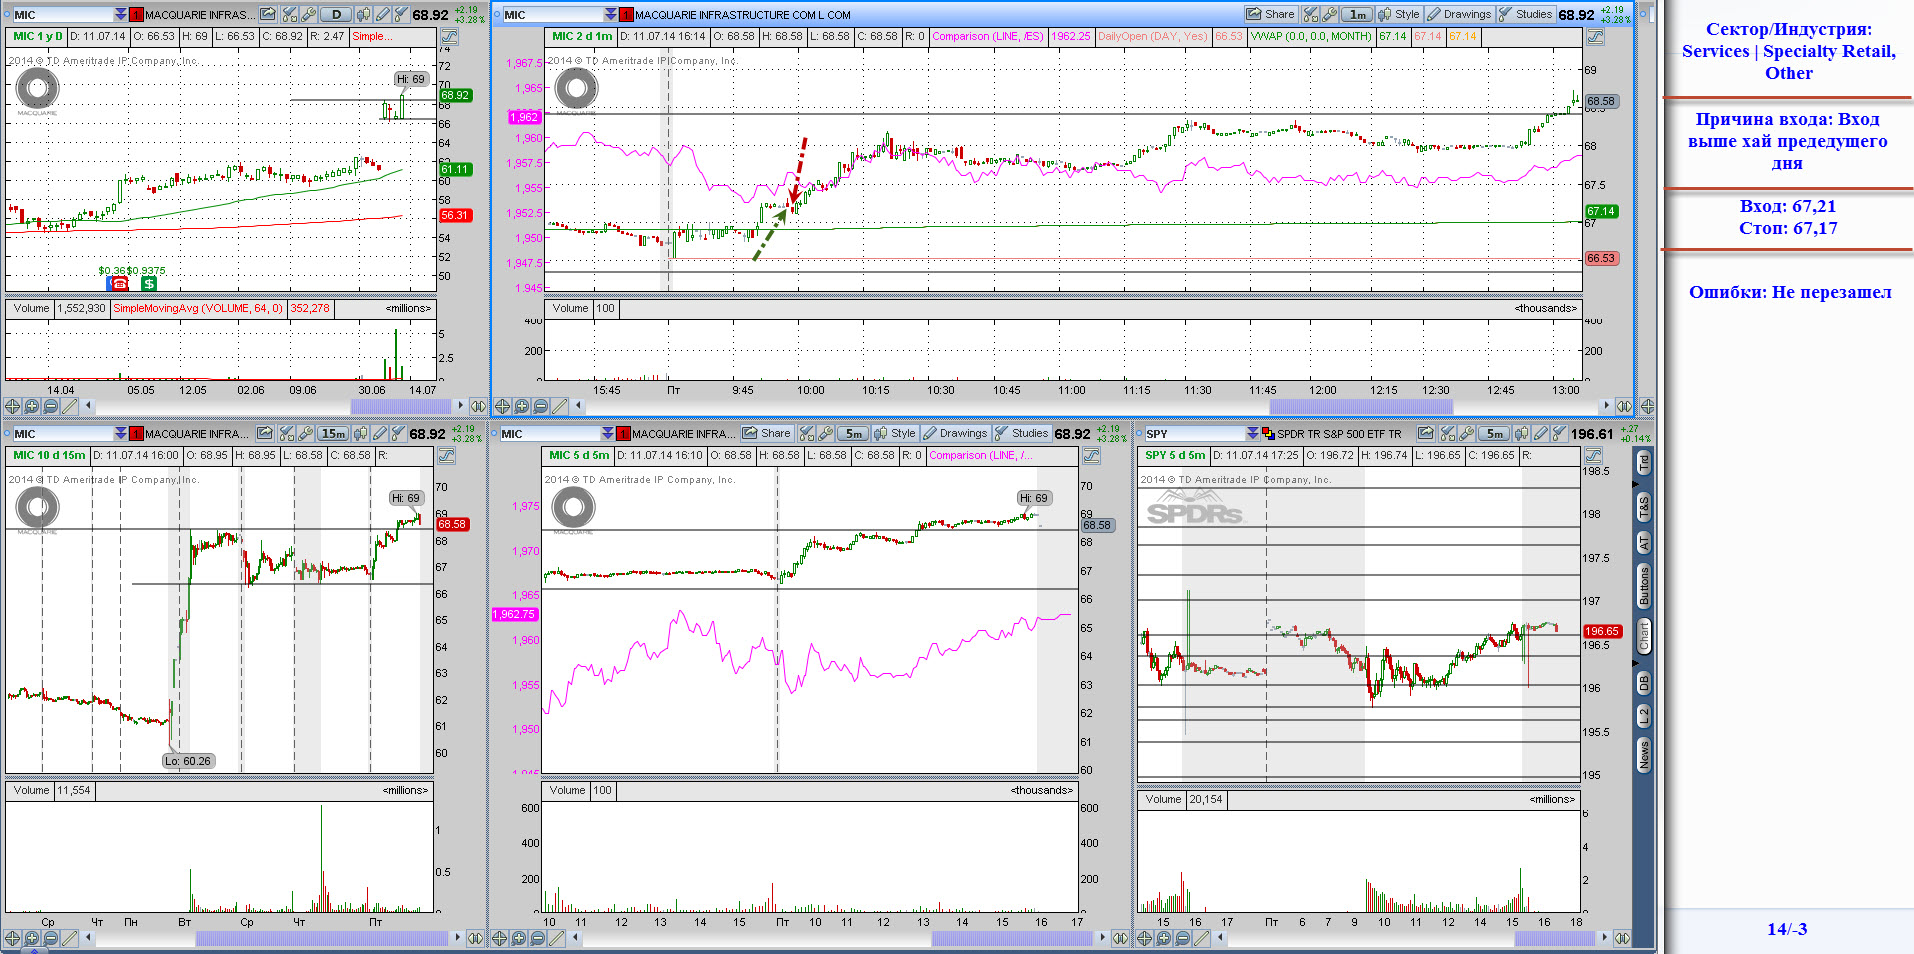Click the expand-arrows icon at the right of the daily chart scrollbar

coord(478,406)
